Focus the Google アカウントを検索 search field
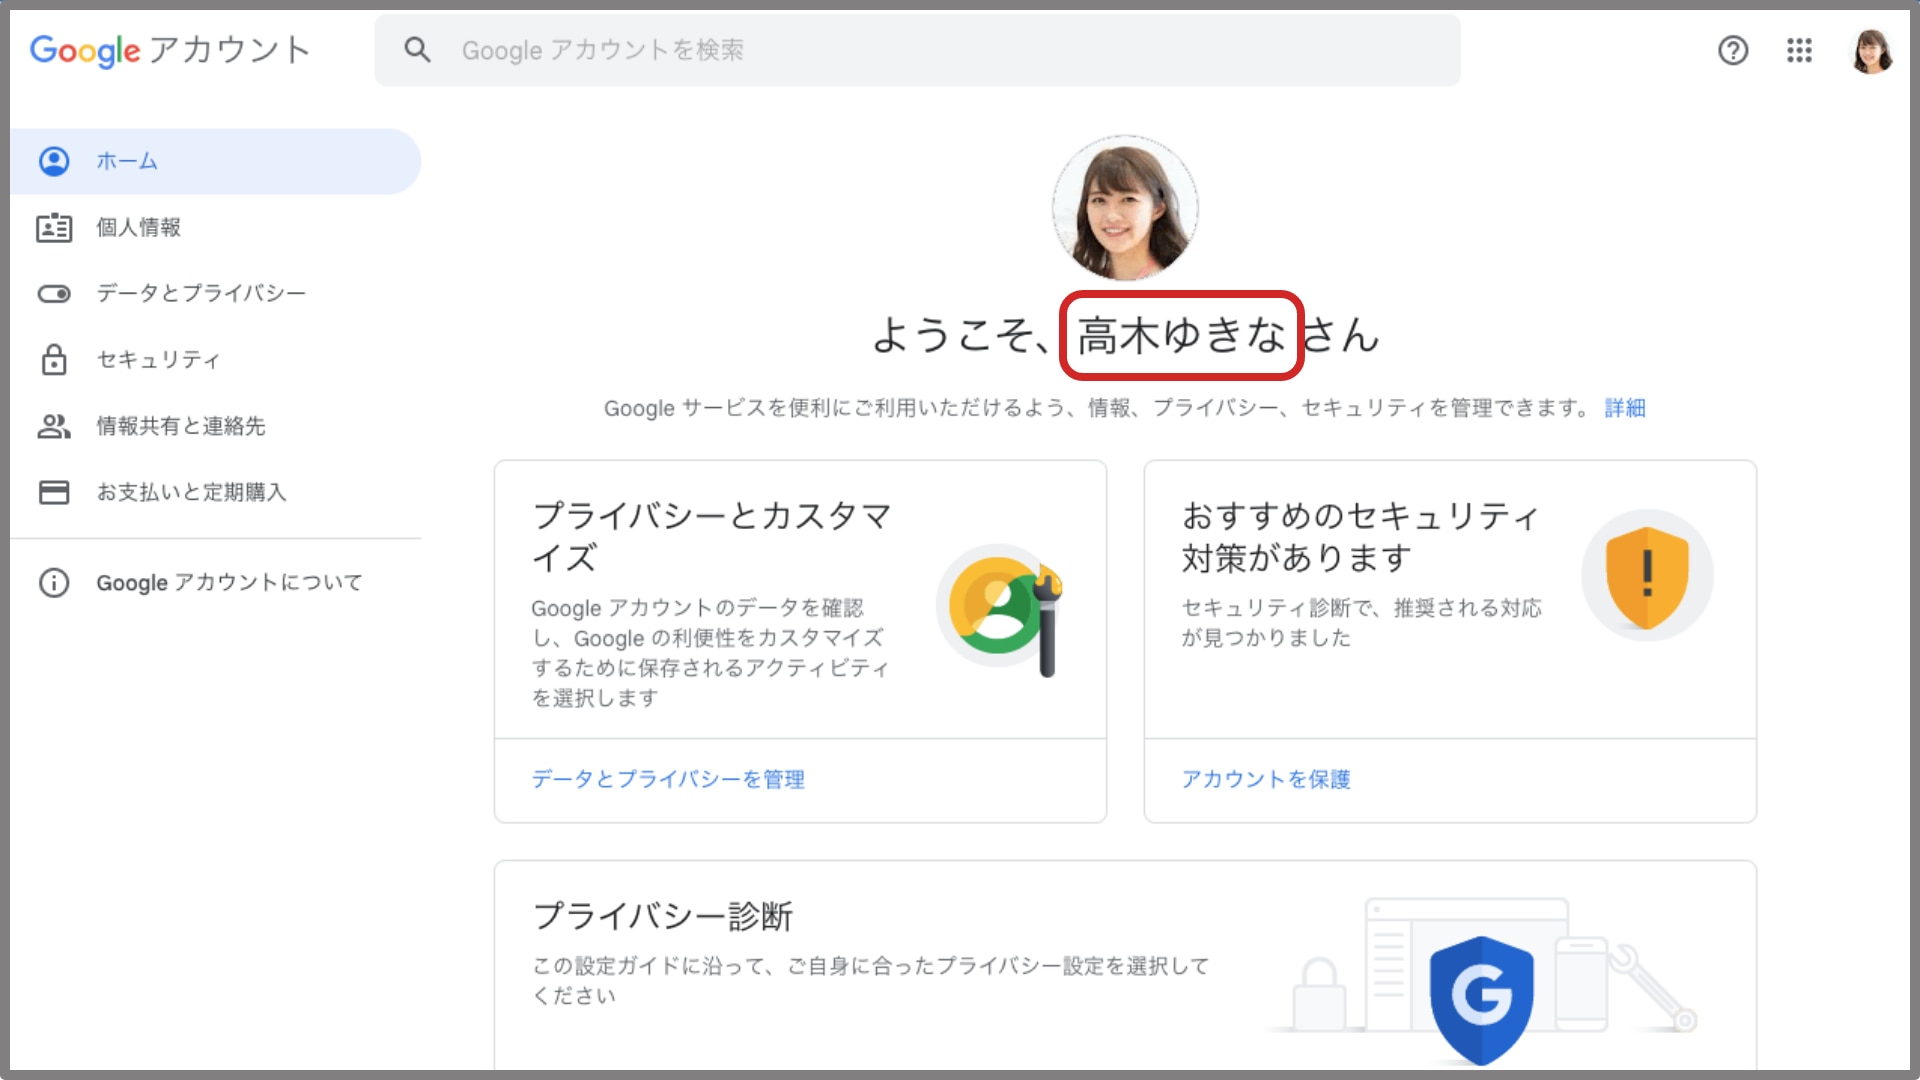1920x1080 pixels. pyautogui.click(x=917, y=50)
